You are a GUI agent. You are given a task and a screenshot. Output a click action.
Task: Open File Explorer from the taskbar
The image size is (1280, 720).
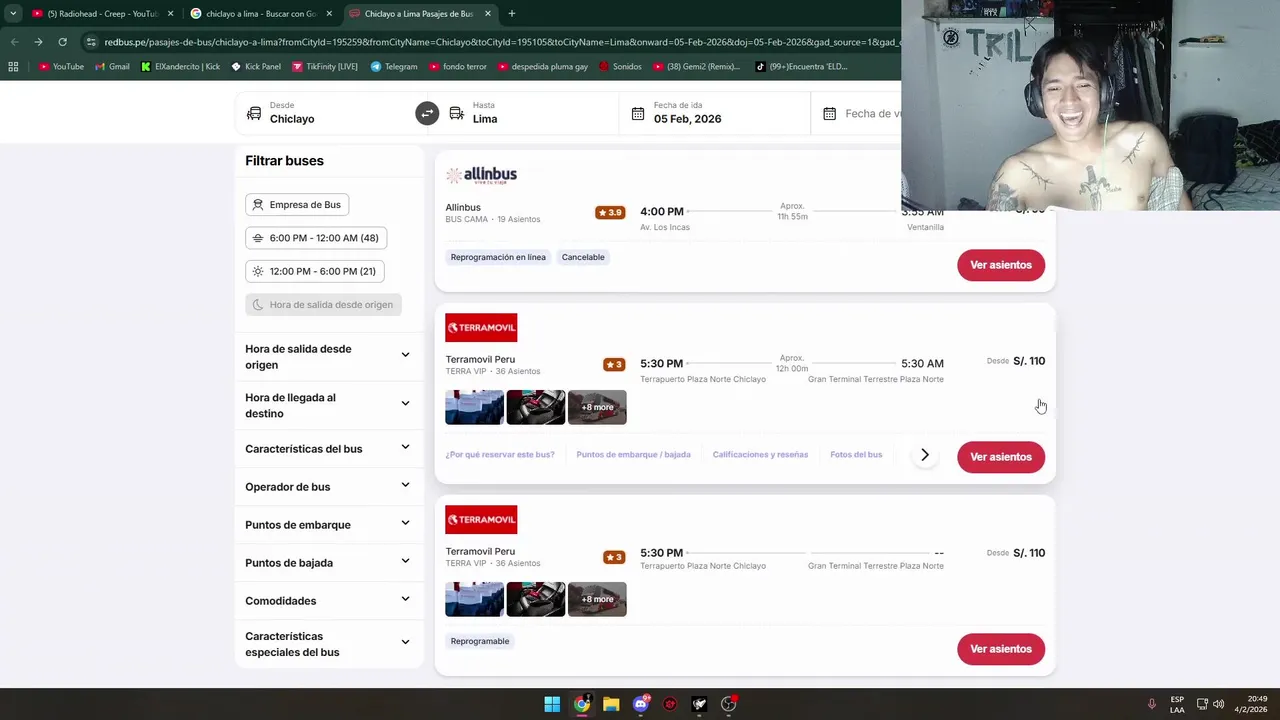pyautogui.click(x=611, y=704)
